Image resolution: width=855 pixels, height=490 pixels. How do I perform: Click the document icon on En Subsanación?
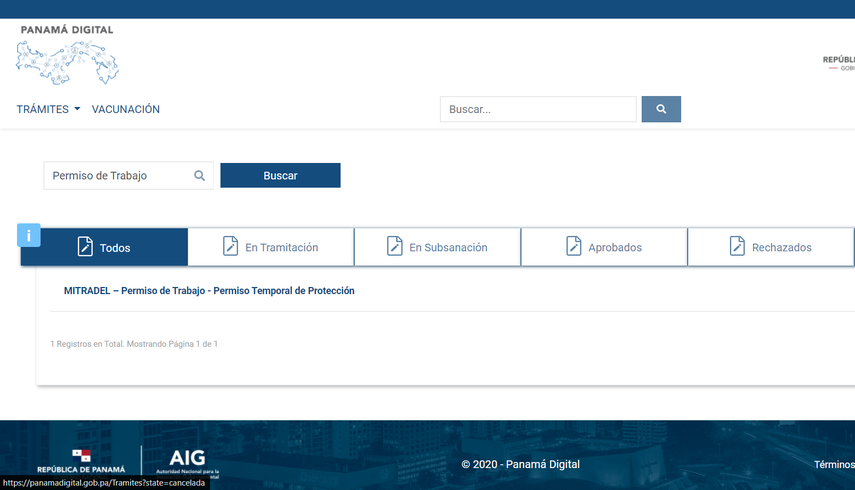395,247
